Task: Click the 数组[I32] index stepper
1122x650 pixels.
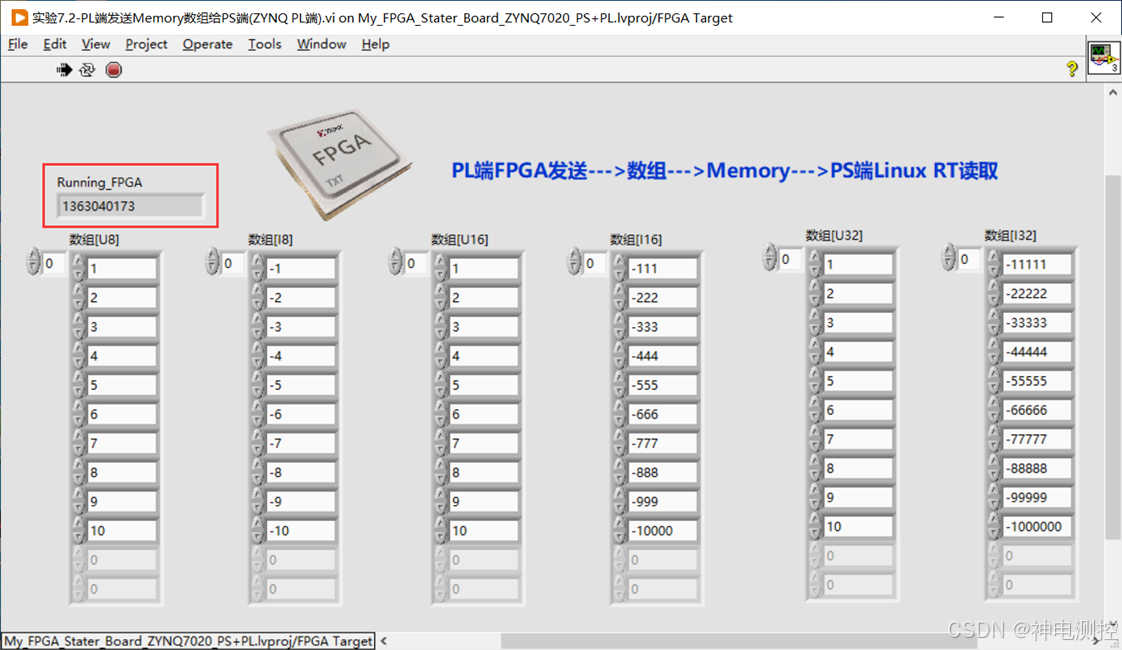Action: 948,258
